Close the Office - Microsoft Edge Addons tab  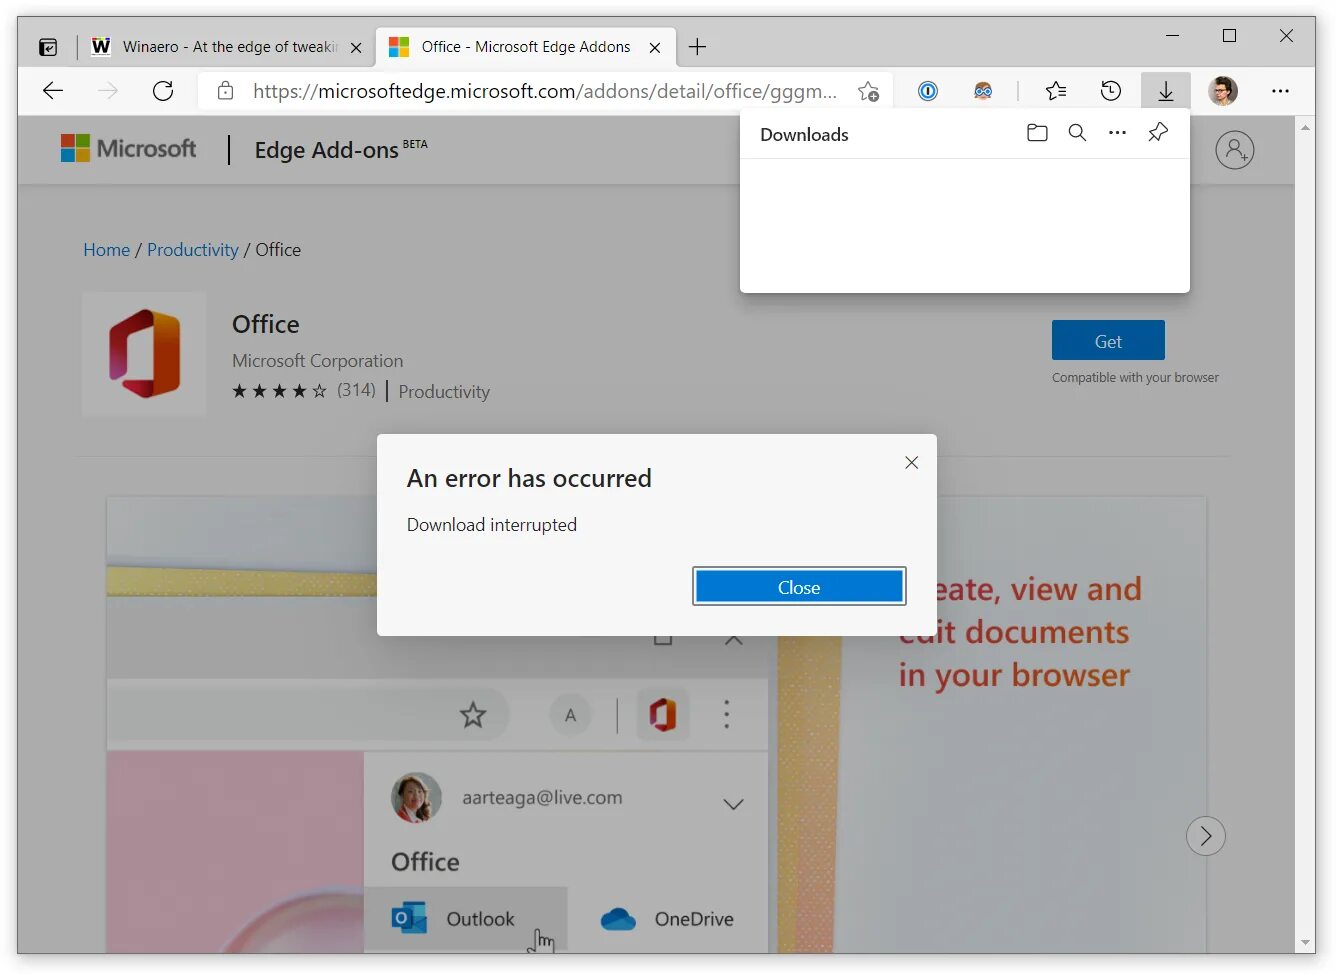click(655, 47)
